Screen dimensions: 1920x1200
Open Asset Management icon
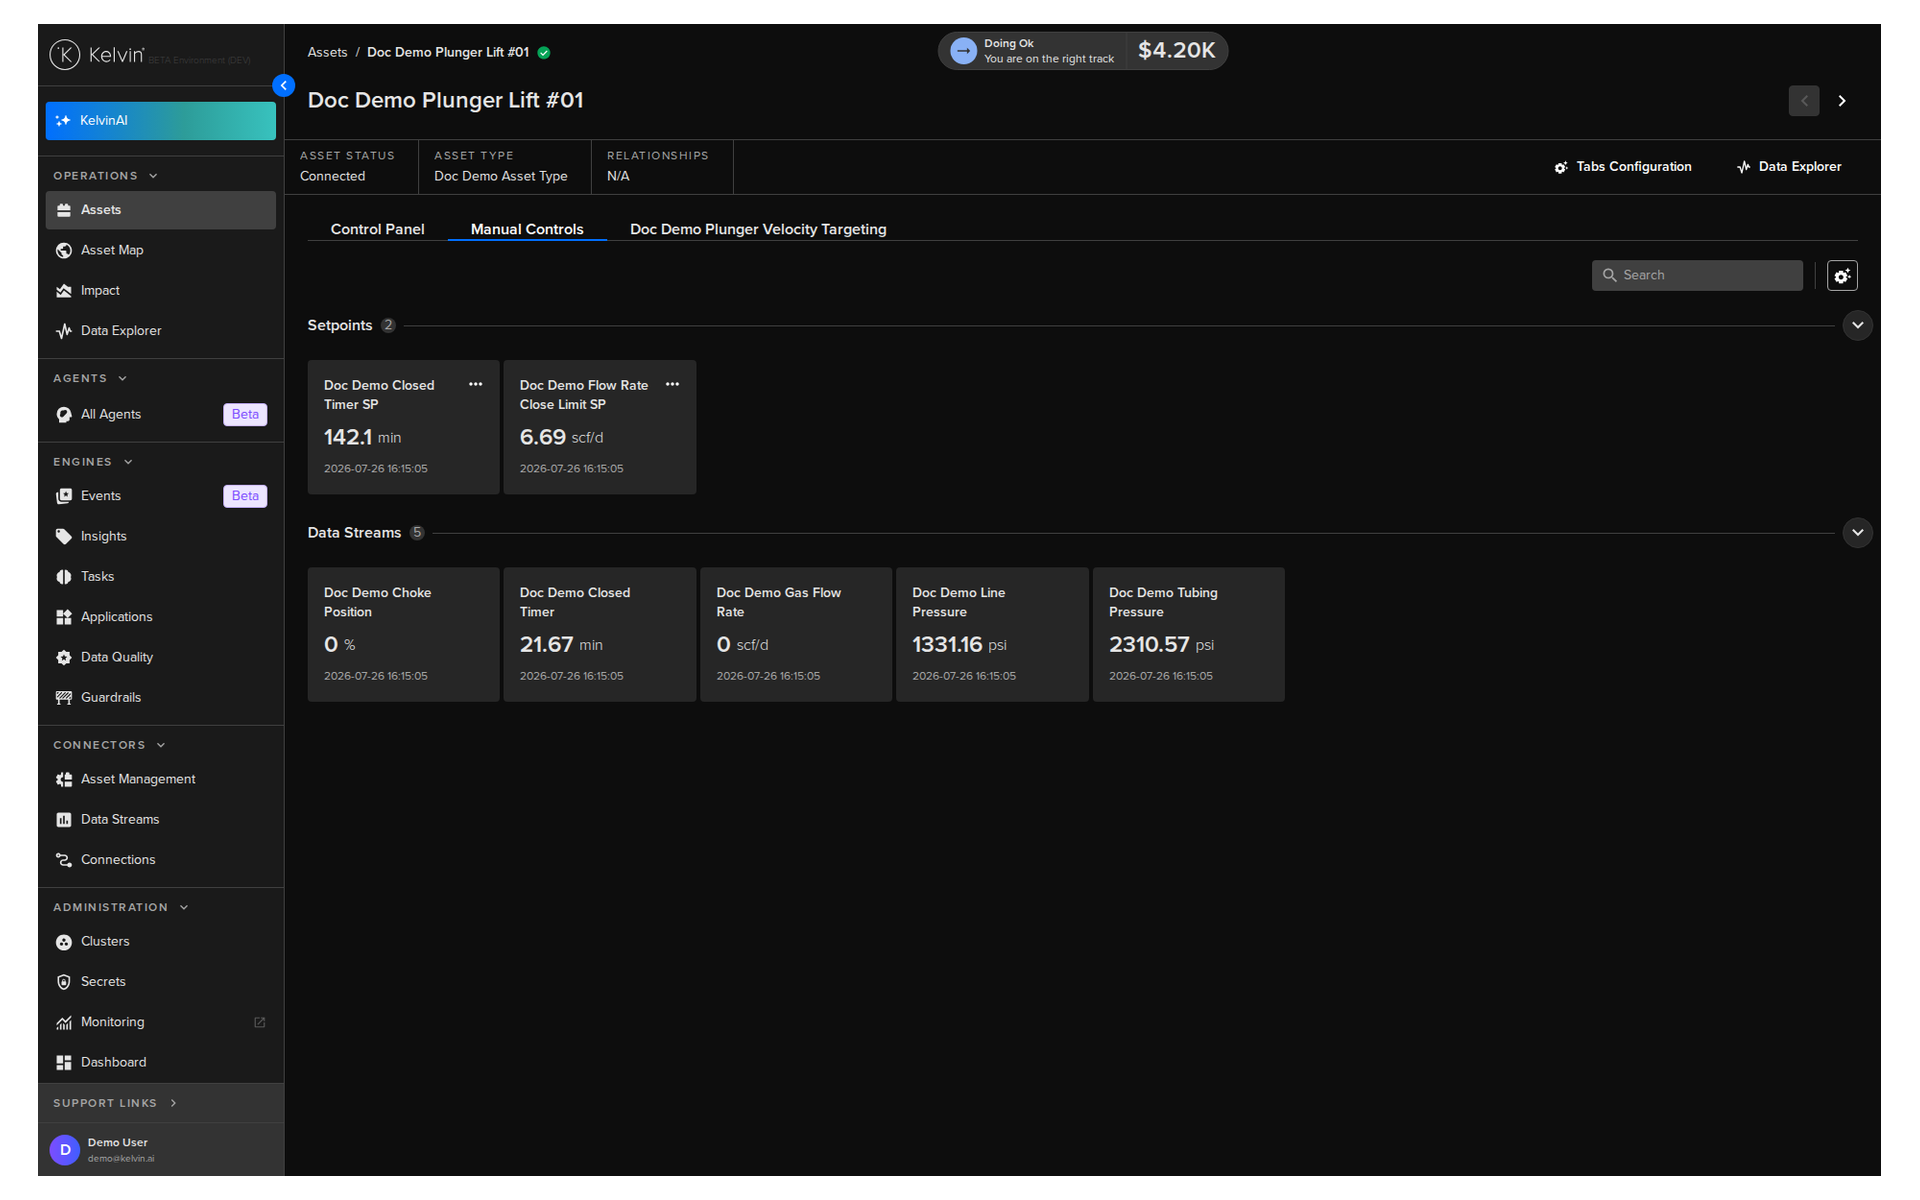(x=64, y=780)
